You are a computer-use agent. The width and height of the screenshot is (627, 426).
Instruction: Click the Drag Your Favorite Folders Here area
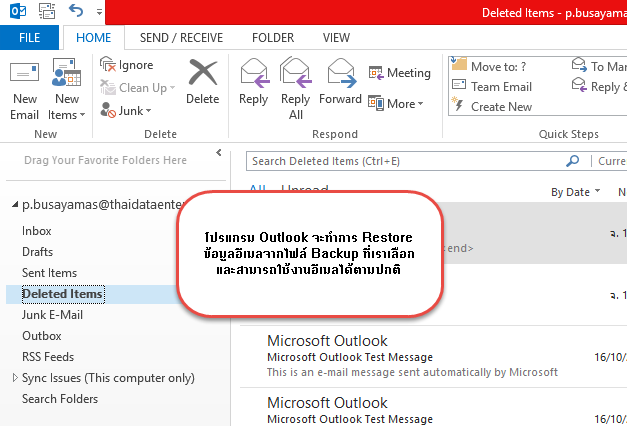pyautogui.click(x=106, y=160)
